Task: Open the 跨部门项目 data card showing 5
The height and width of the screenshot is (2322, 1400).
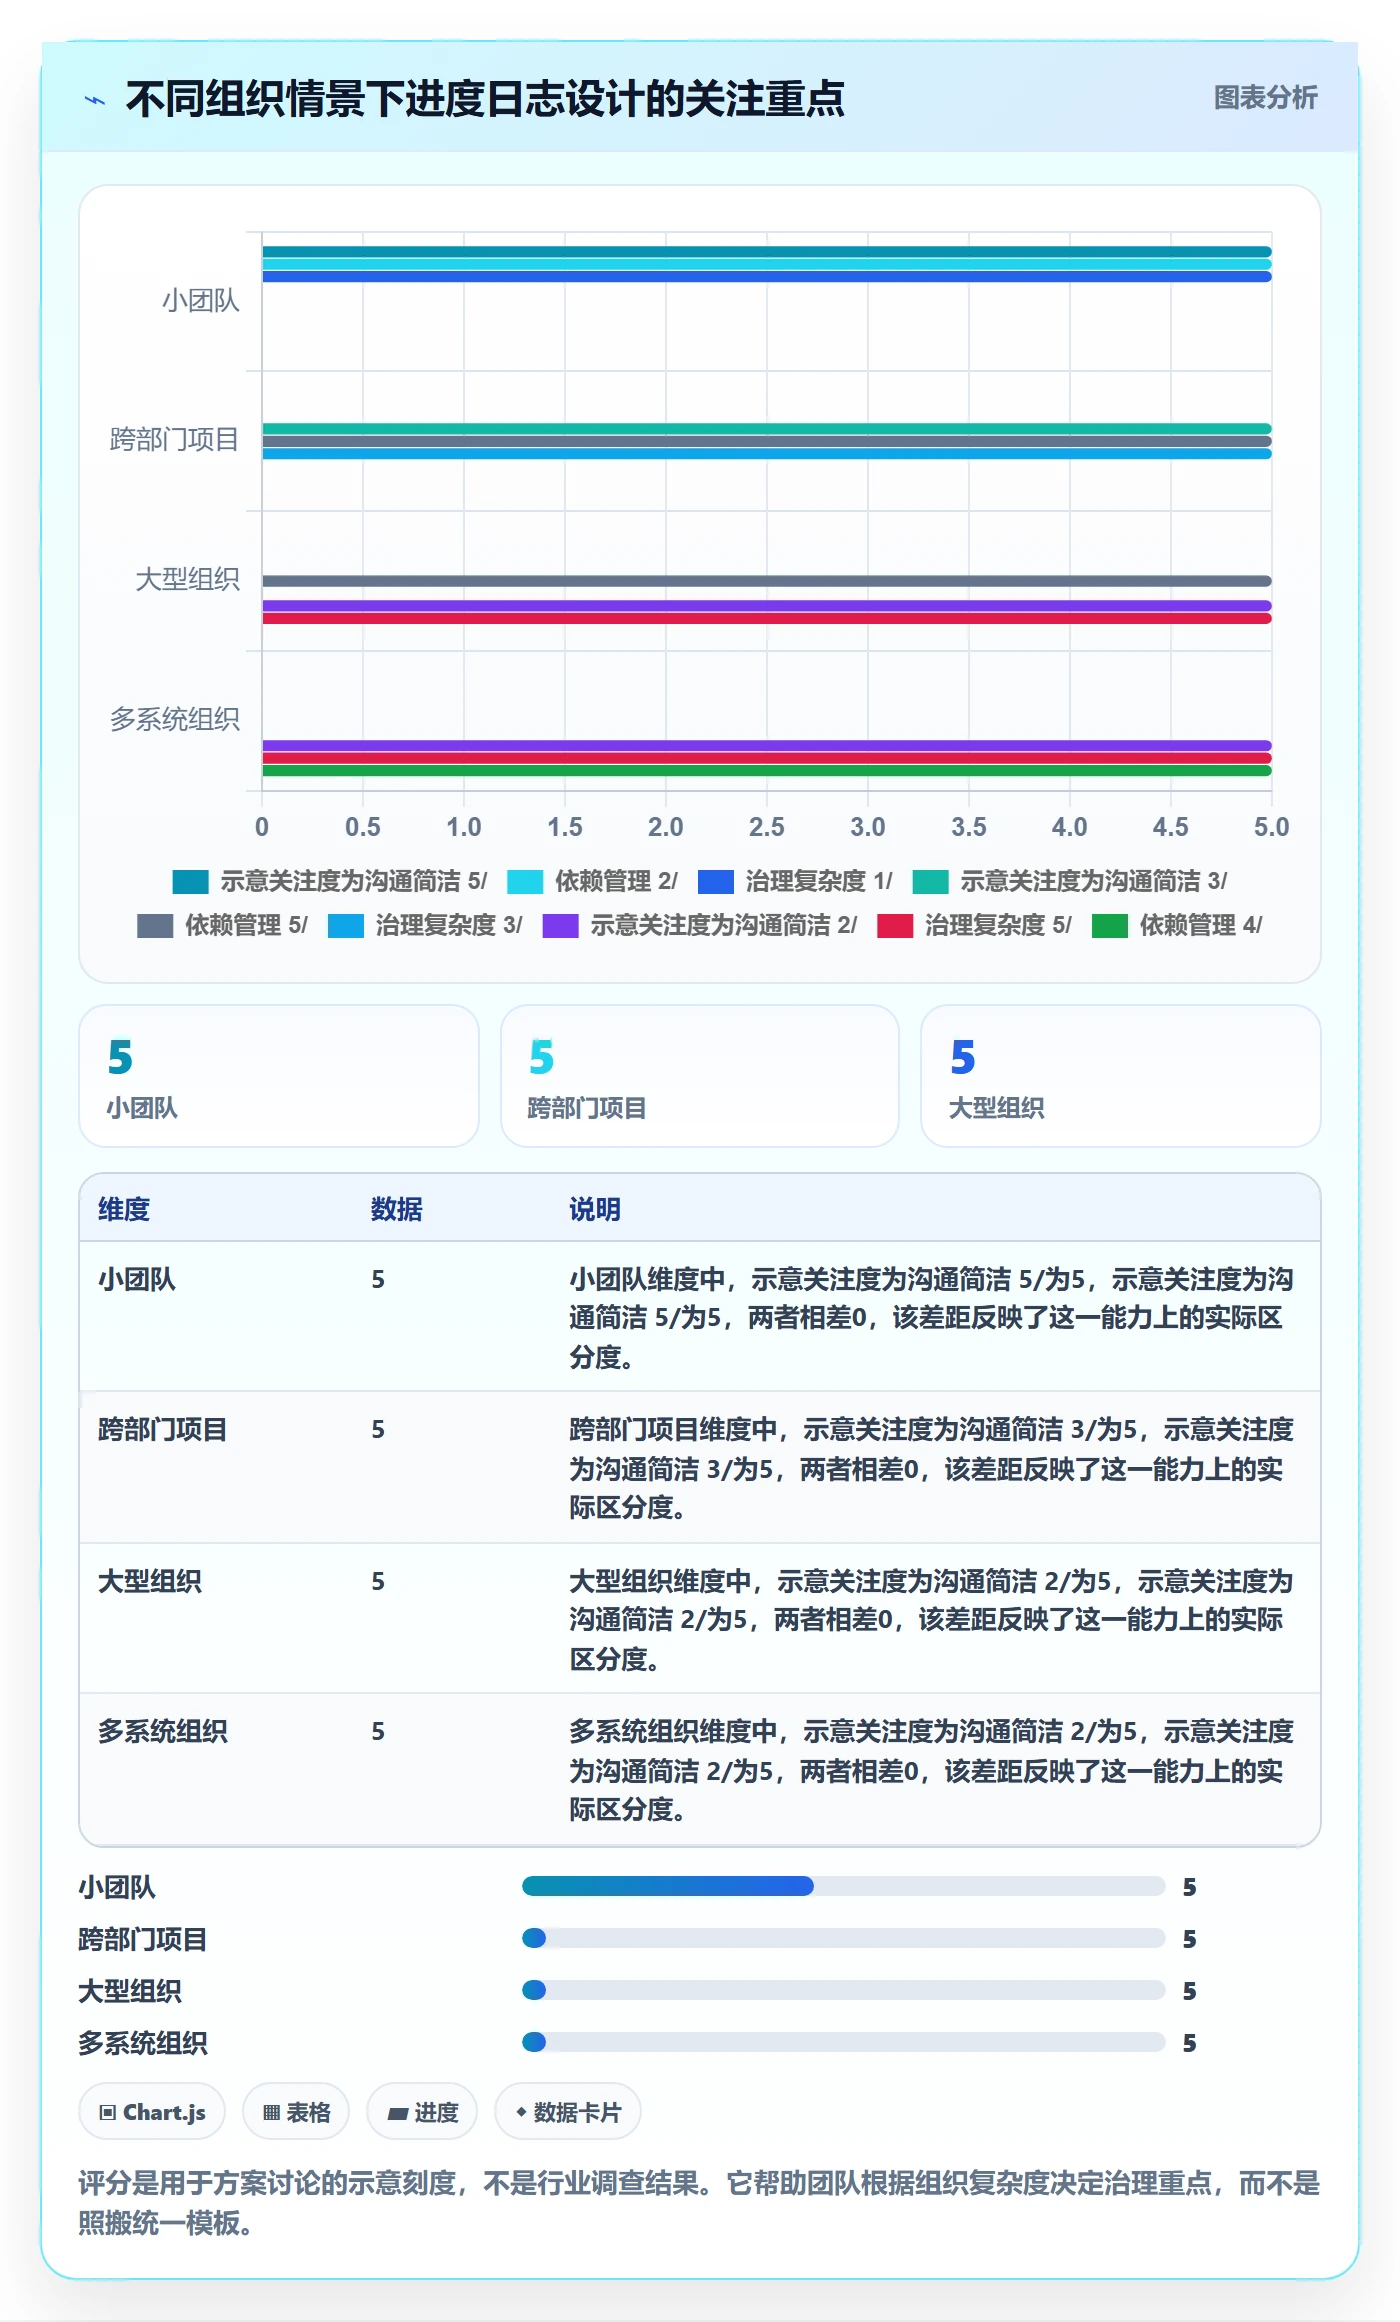Action: click(x=700, y=1076)
